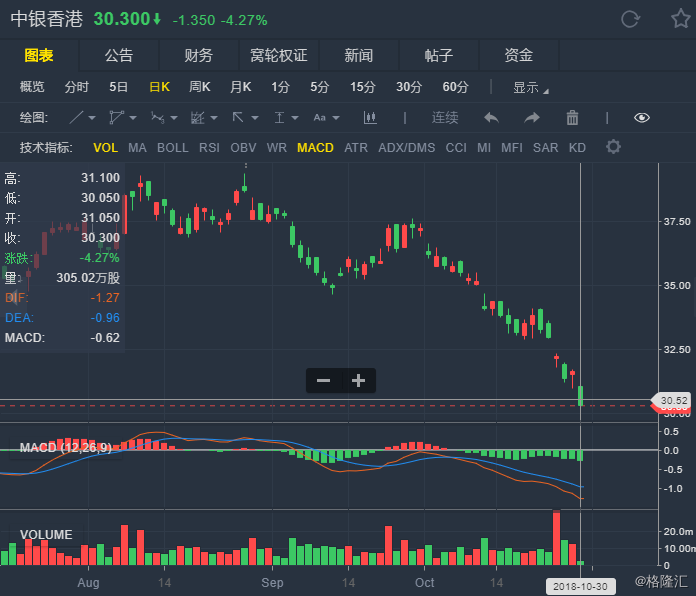Toggle the OBV indicator
The width and height of the screenshot is (696, 596).
tap(243, 148)
